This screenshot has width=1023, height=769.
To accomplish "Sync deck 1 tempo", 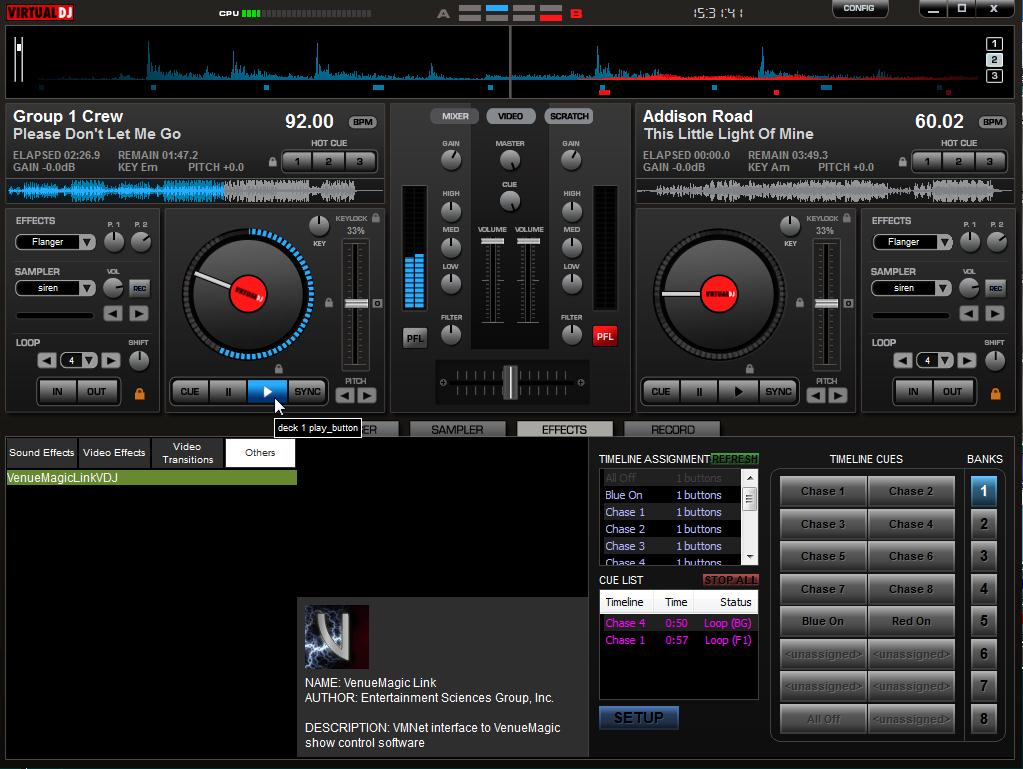I will 307,391.
